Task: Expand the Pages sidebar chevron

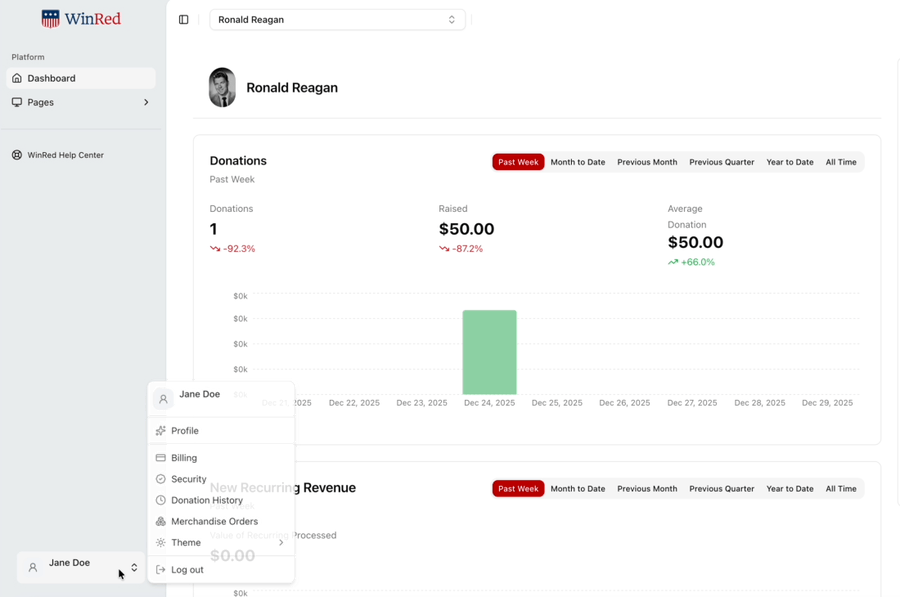Action: (x=146, y=102)
